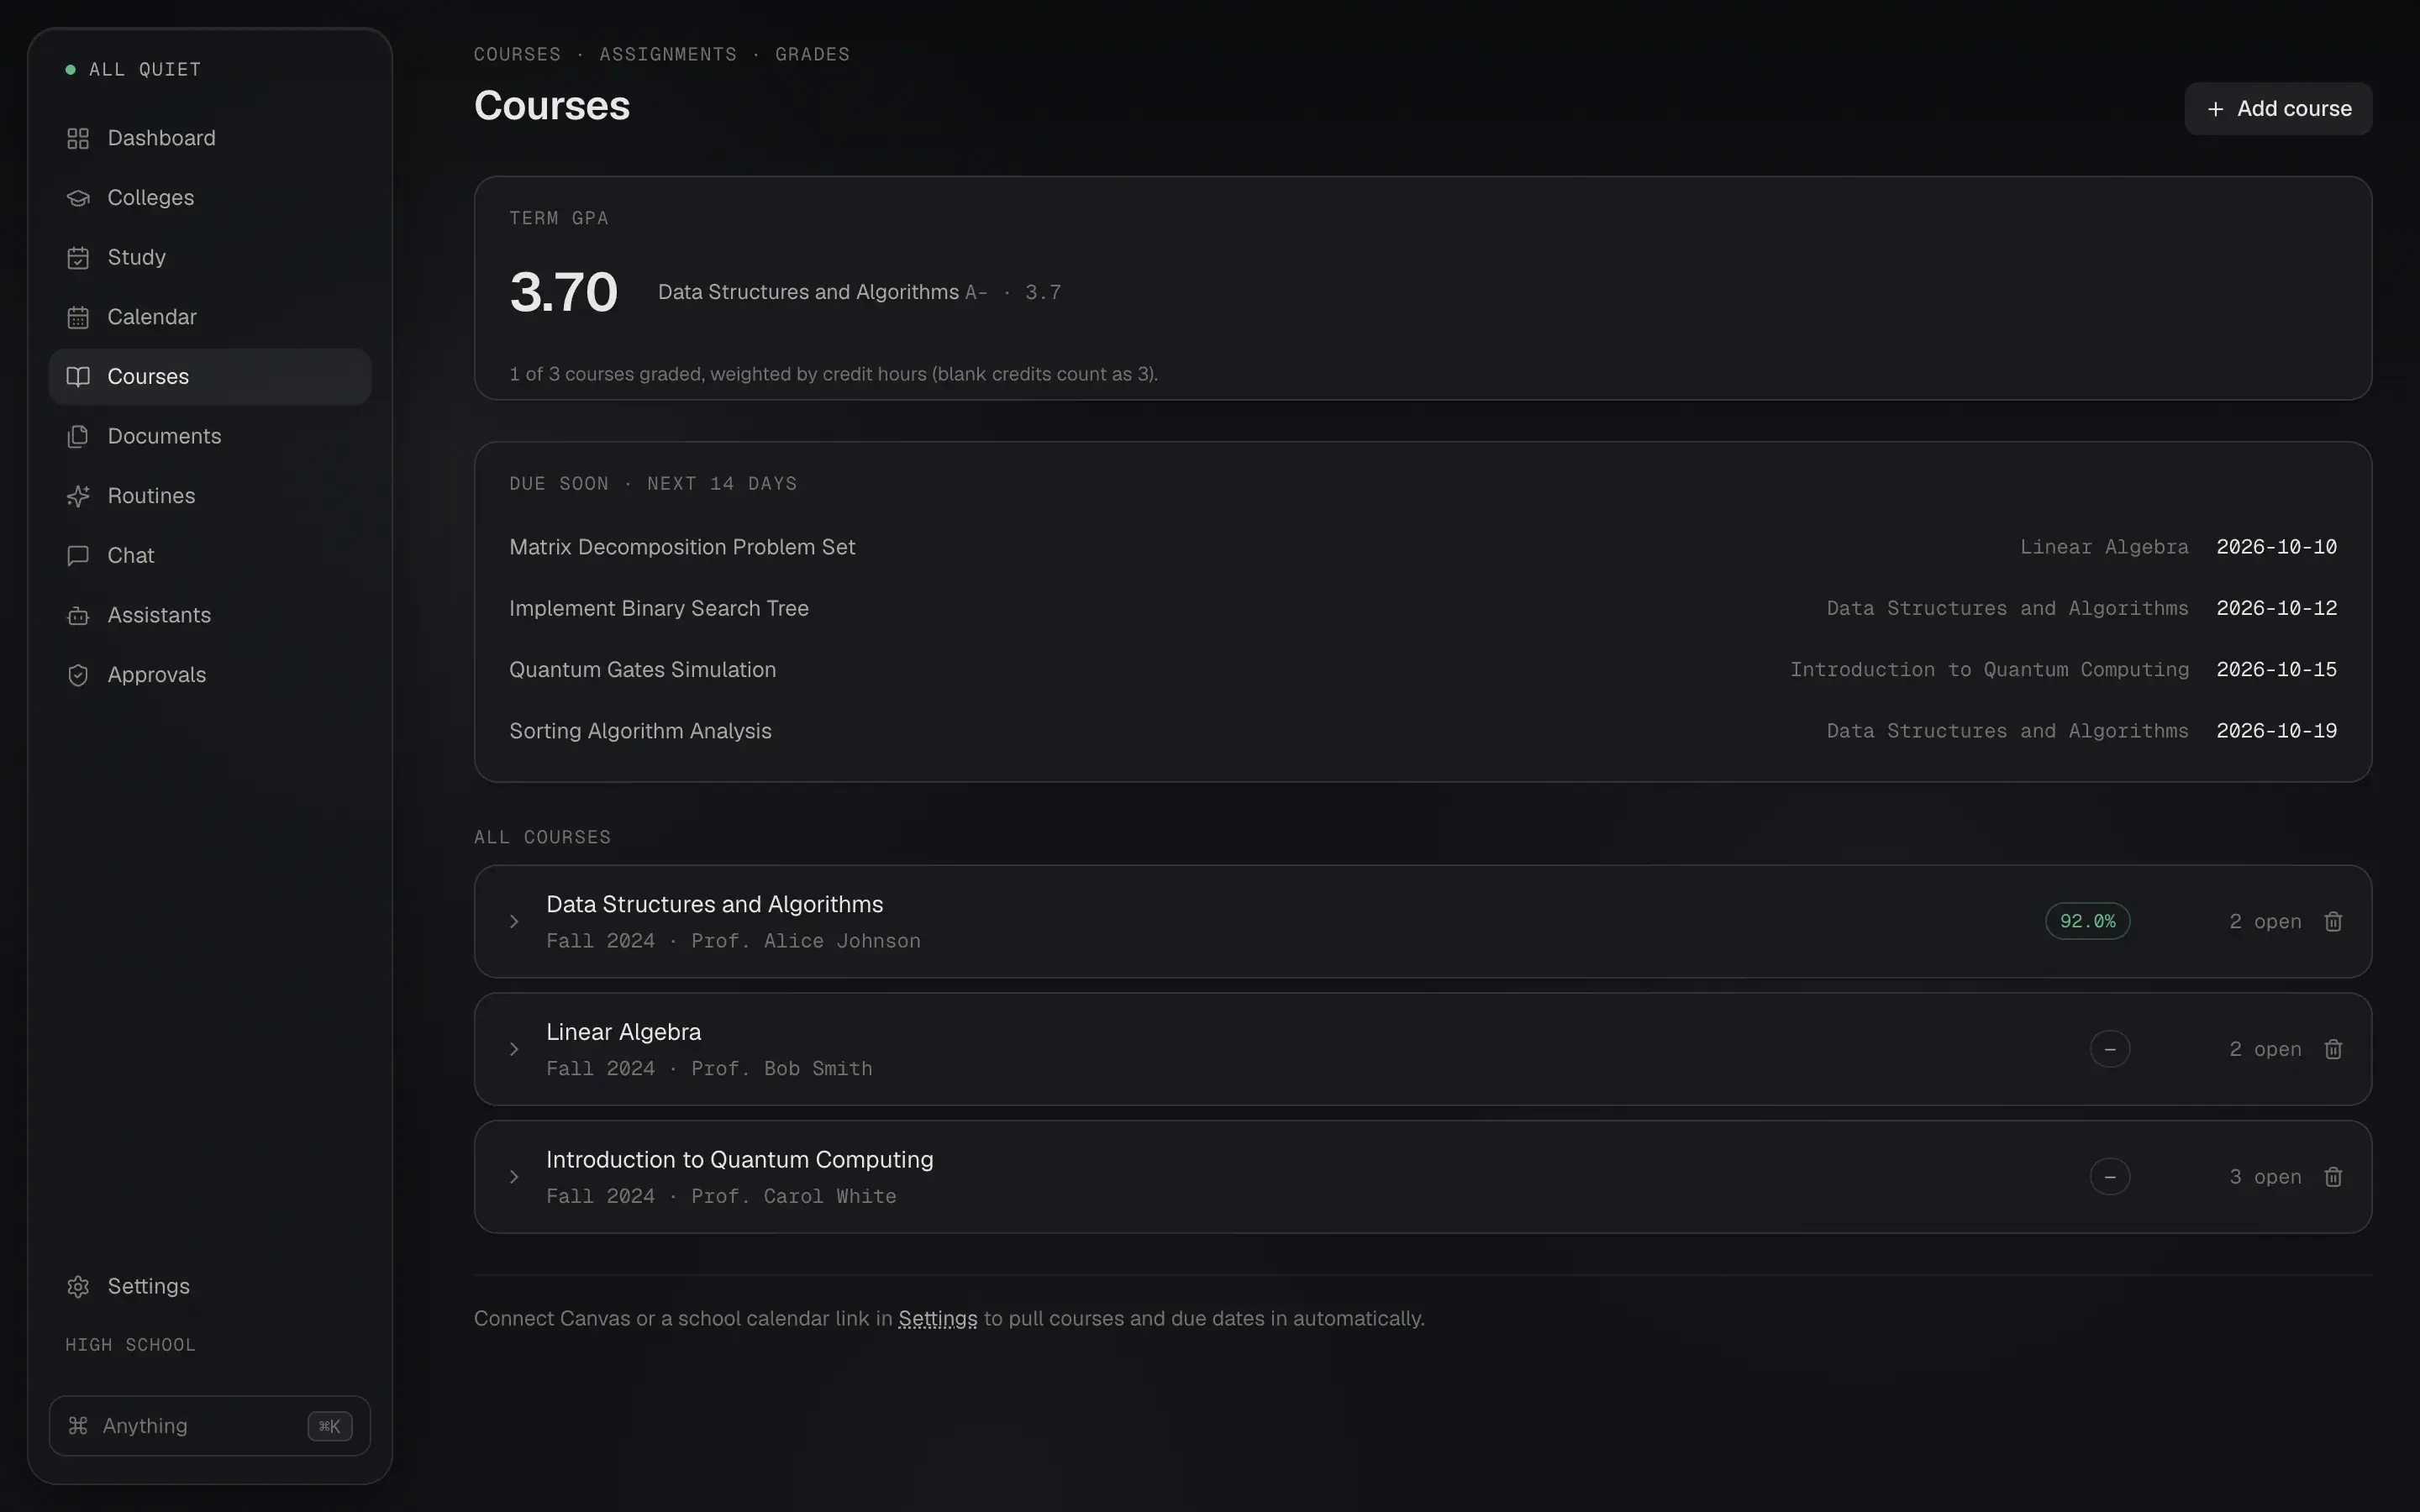This screenshot has width=2420, height=1512.
Task: Click the 92.0% grade badge
Action: 2088,921
